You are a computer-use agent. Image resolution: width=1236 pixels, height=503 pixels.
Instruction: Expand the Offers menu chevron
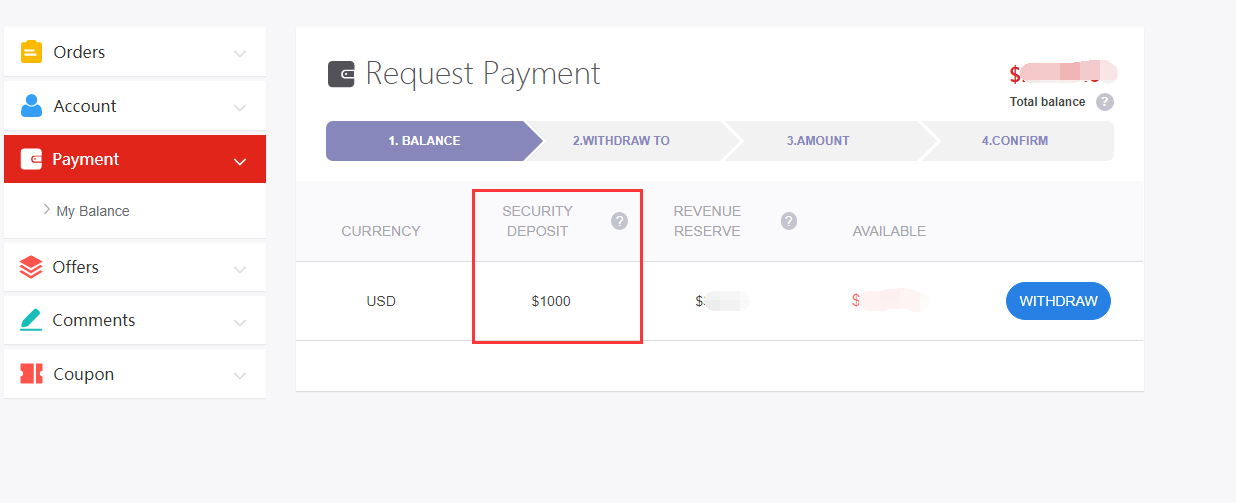pyautogui.click(x=240, y=268)
